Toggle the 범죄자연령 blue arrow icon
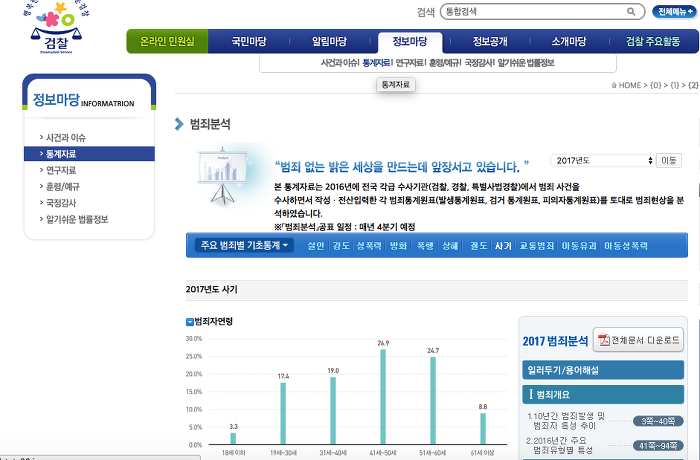 coord(190,321)
